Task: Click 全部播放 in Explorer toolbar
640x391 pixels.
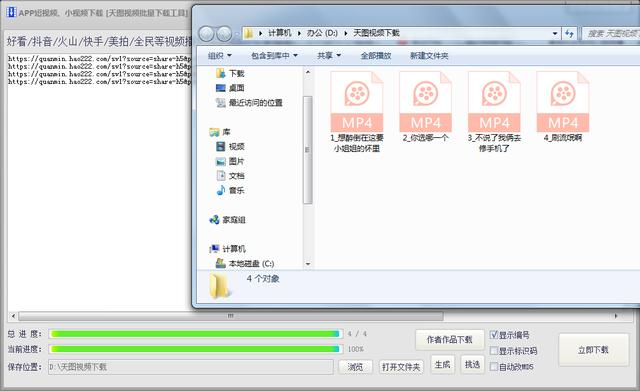Action: (376, 56)
